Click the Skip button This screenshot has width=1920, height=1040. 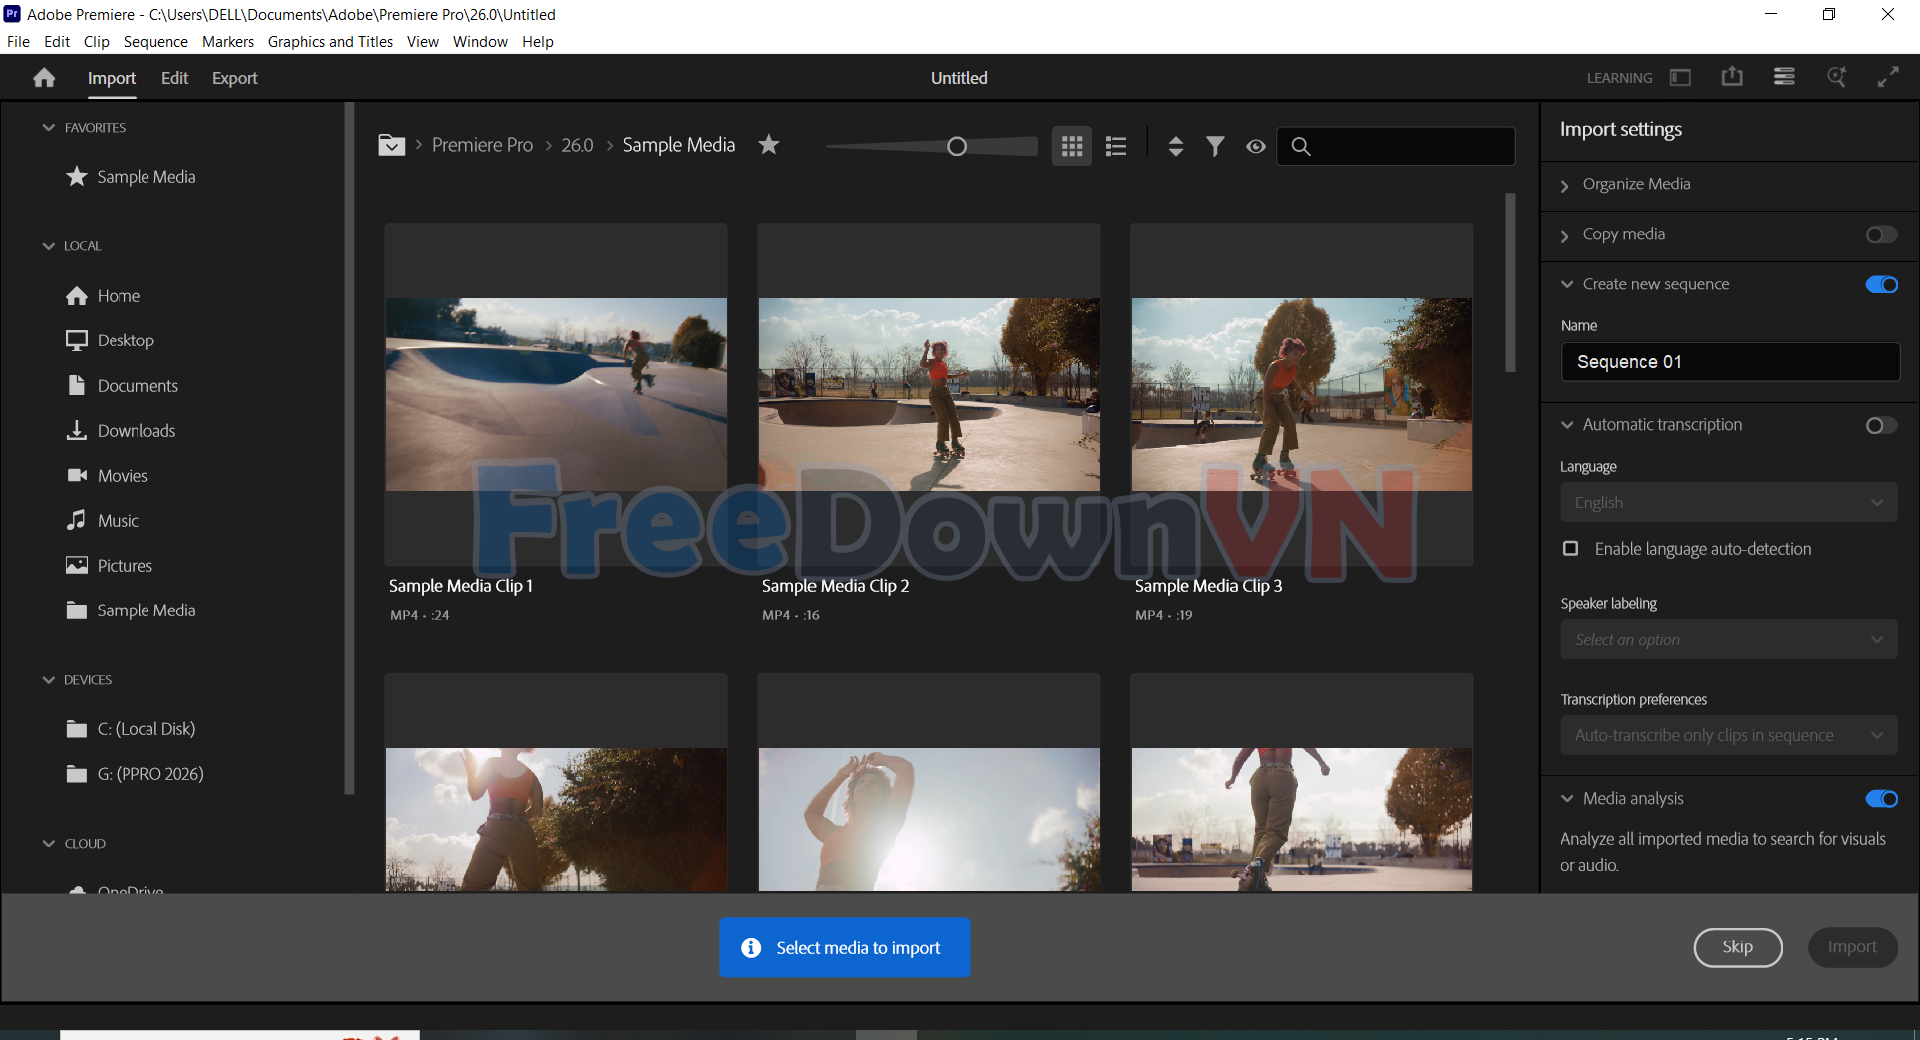tap(1737, 947)
